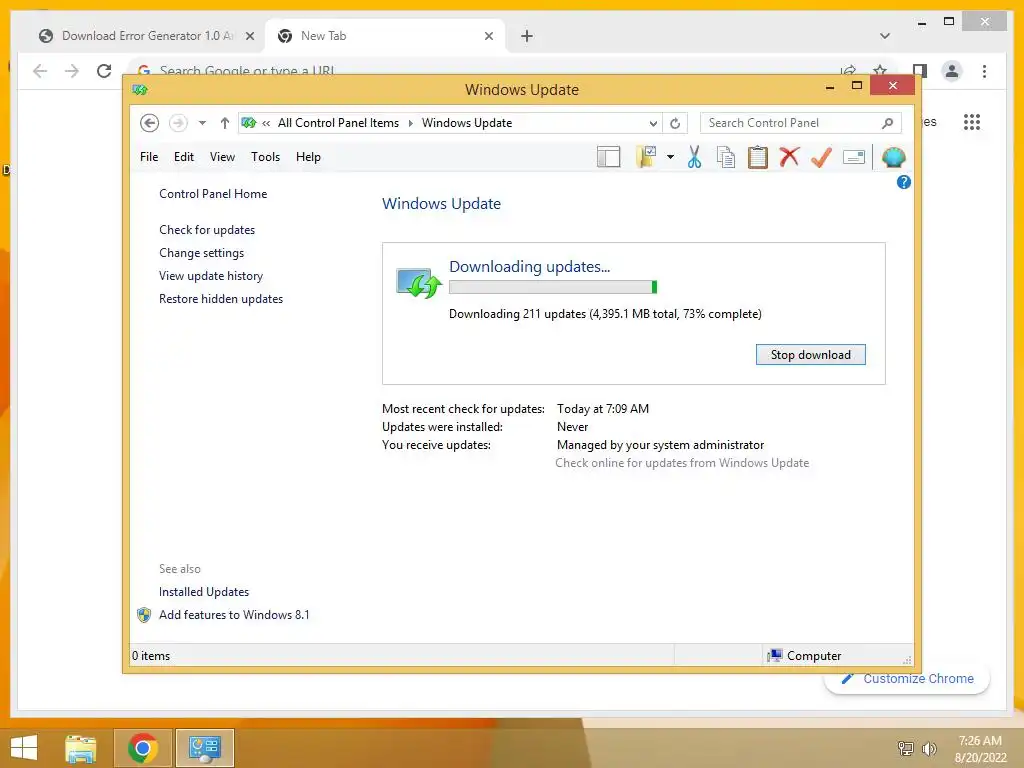
Task: Open Change settings link
Action: [x=201, y=253]
